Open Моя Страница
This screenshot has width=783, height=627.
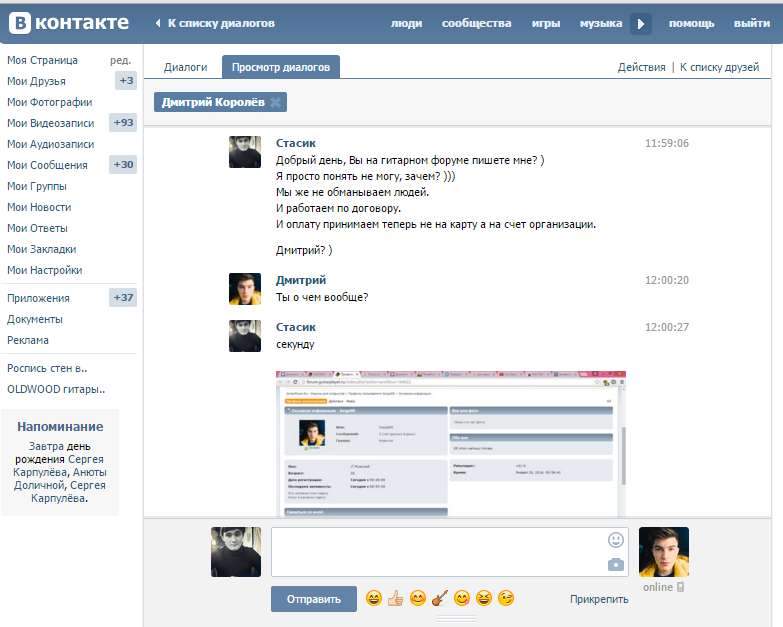click(x=42, y=60)
